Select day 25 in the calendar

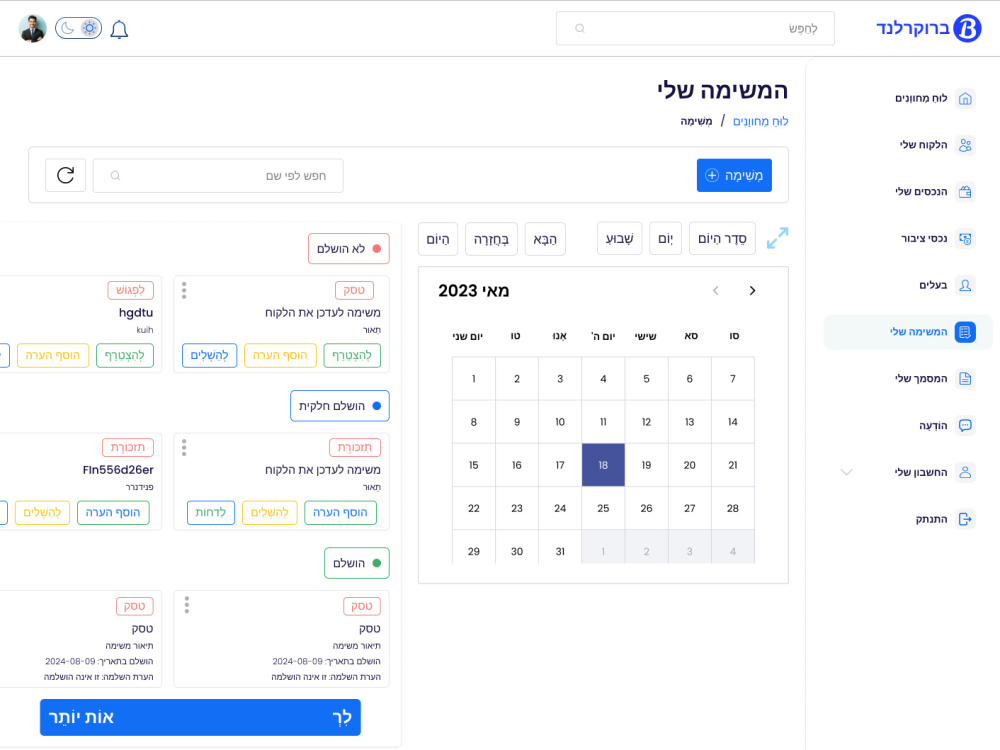[x=603, y=508]
